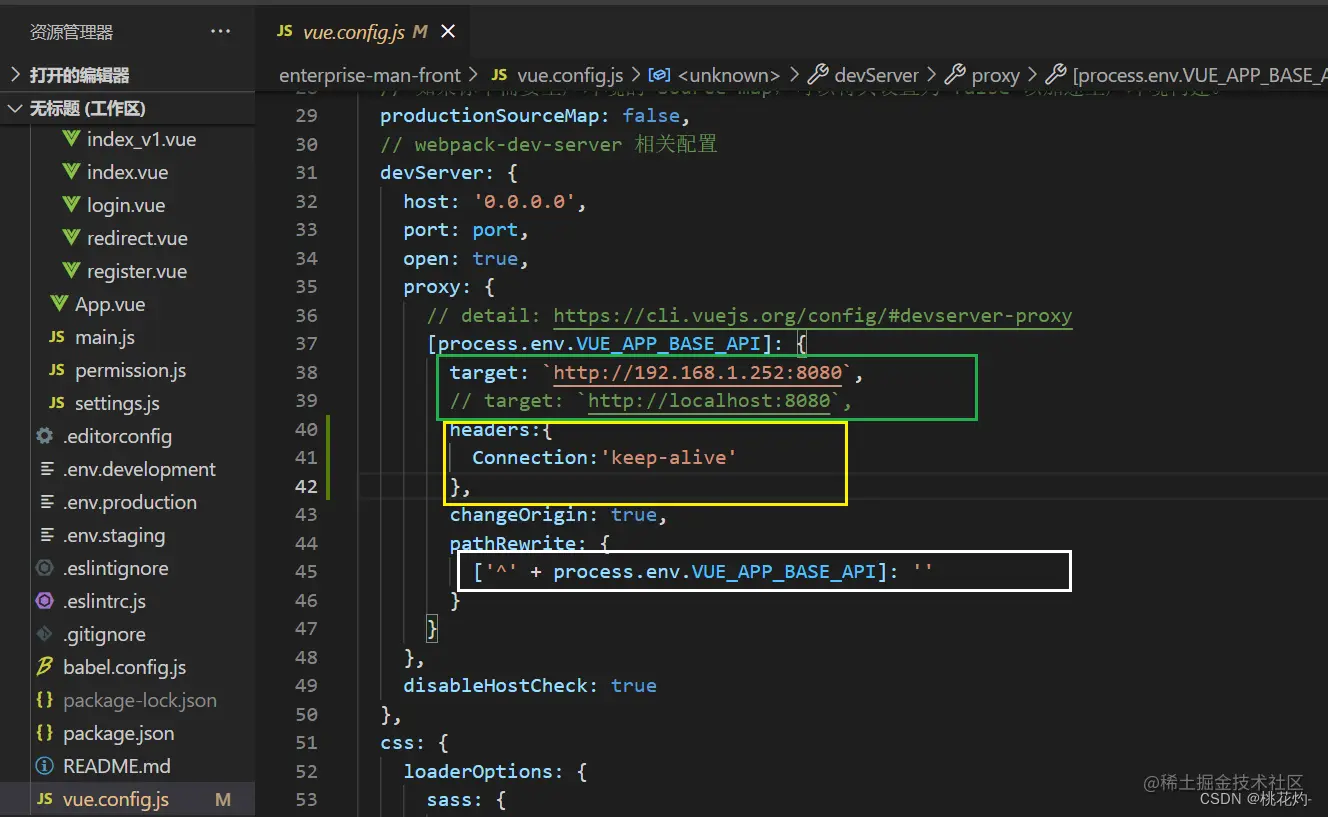Collapse the 无标题 (工作区) section
Screen dimensions: 1328x817
127,108
